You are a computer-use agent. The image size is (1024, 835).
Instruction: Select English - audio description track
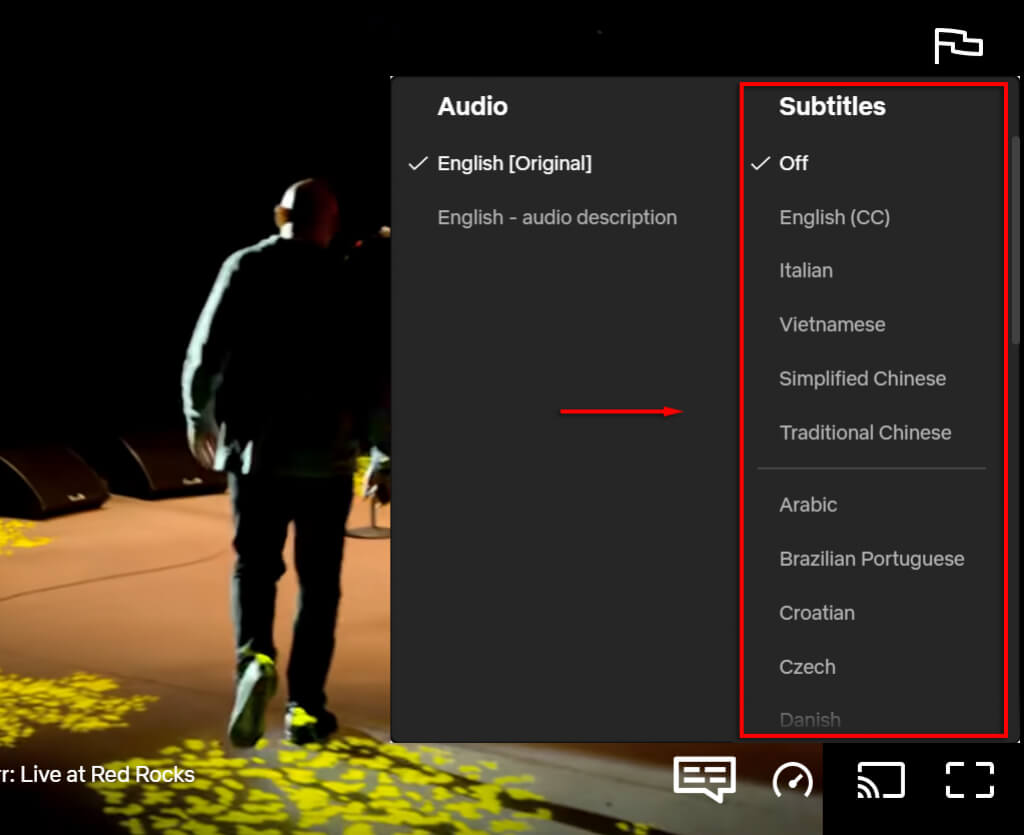tap(557, 217)
